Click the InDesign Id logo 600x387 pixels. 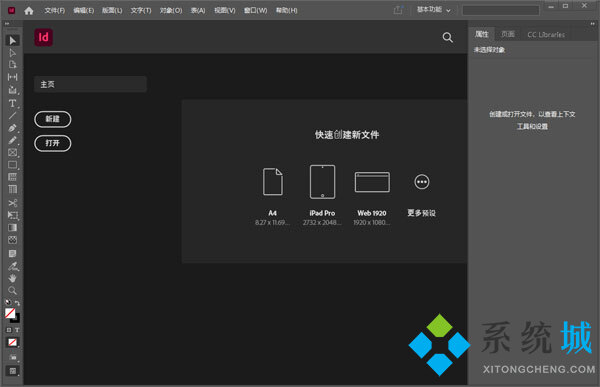44,37
